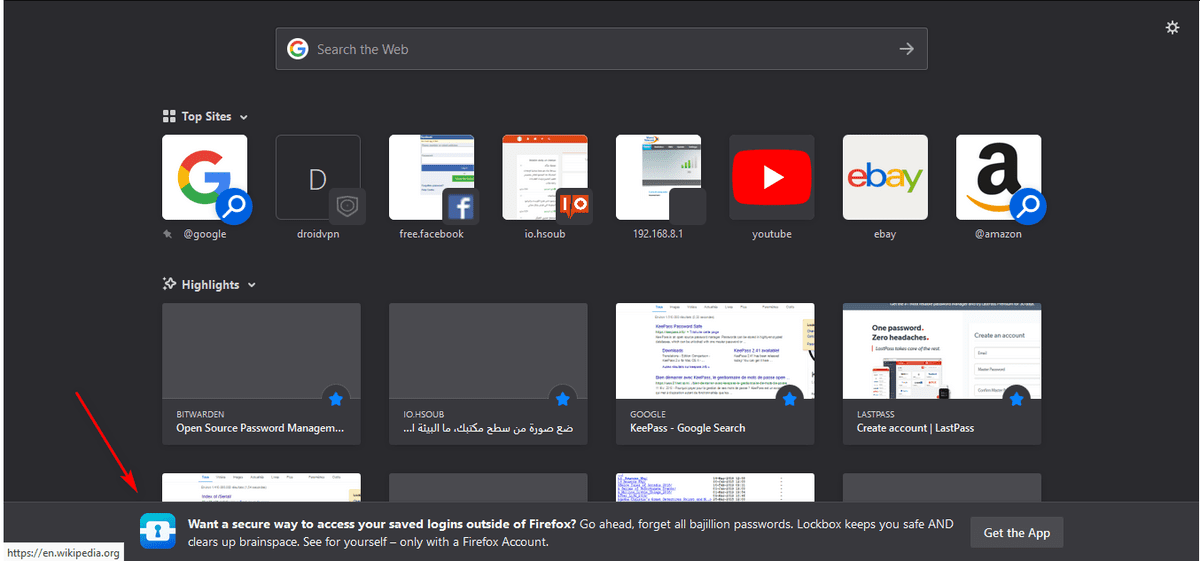
Task: Open Bitwarden Open Source Password highlight card
Action: pyautogui.click(x=261, y=375)
